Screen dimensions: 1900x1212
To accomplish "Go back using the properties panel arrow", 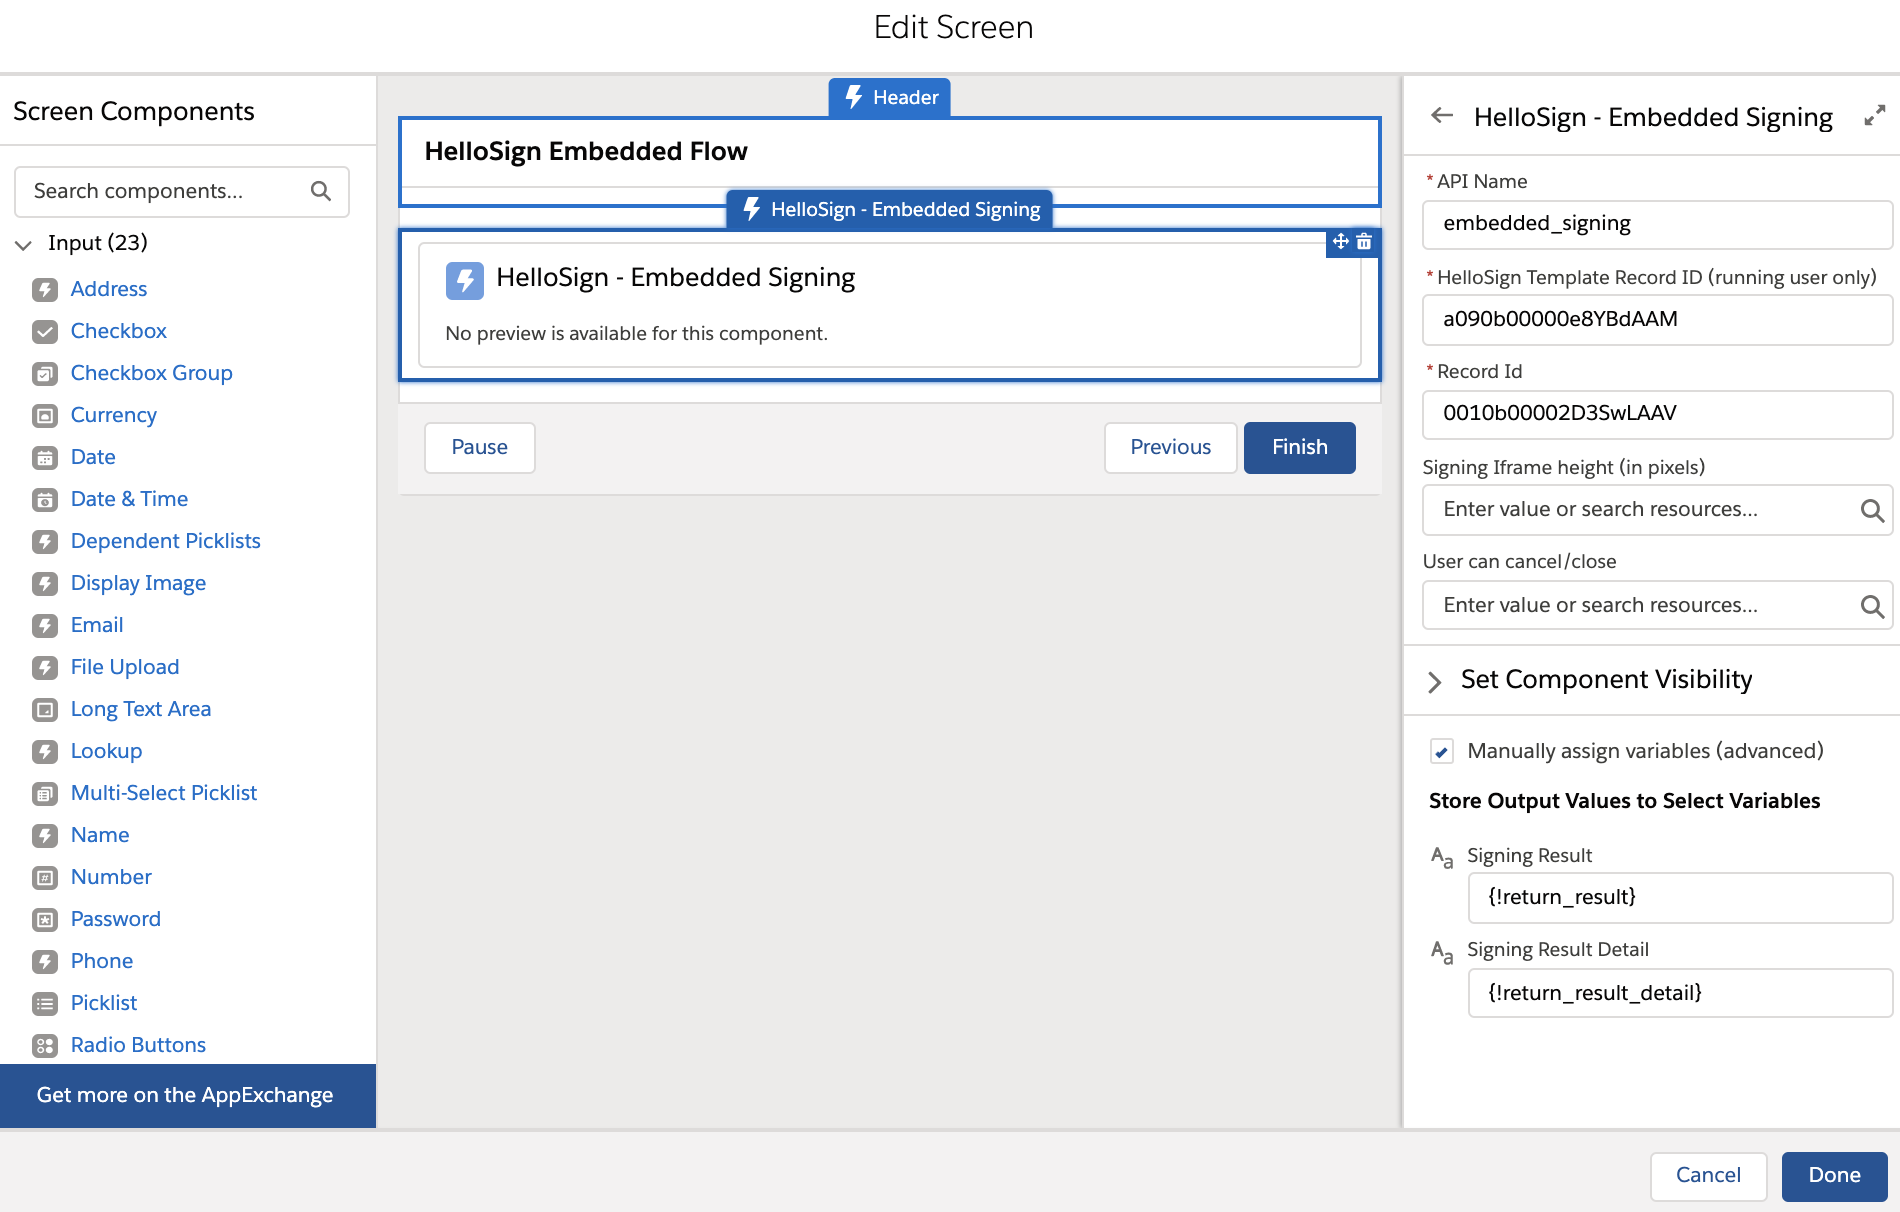I will 1442,116.
